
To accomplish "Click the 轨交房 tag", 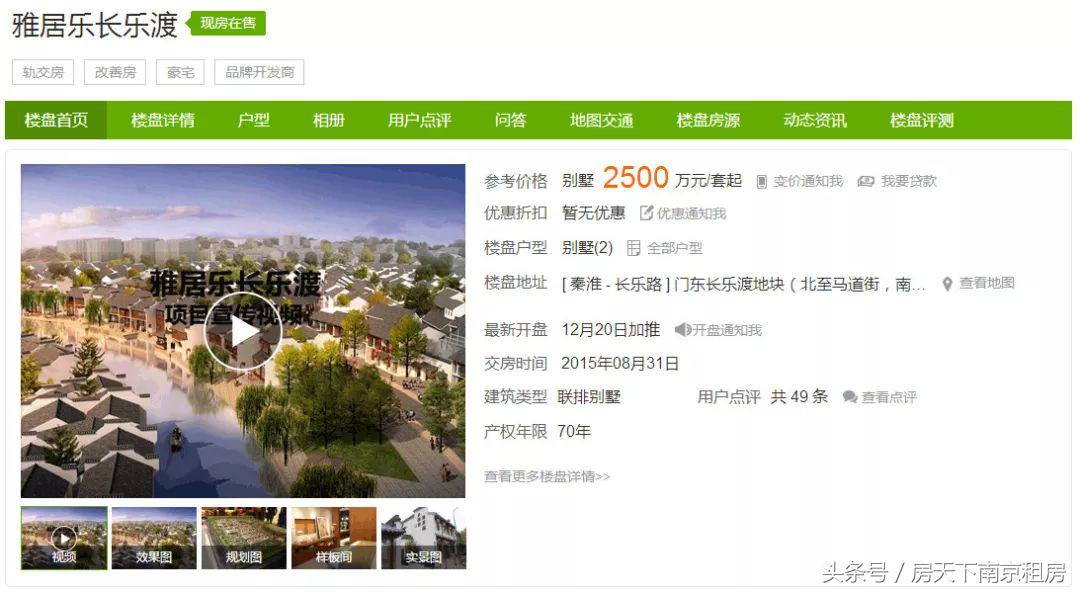I will tap(43, 72).
